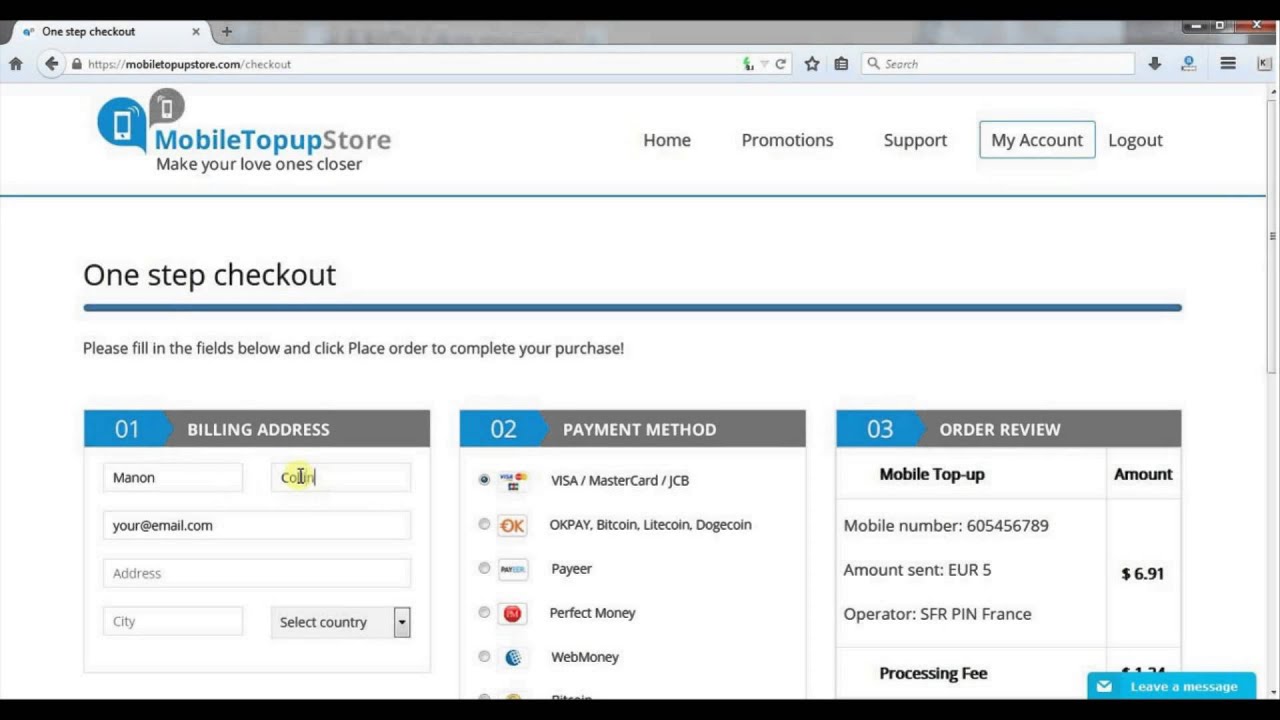Open the Home menu item

click(x=667, y=140)
